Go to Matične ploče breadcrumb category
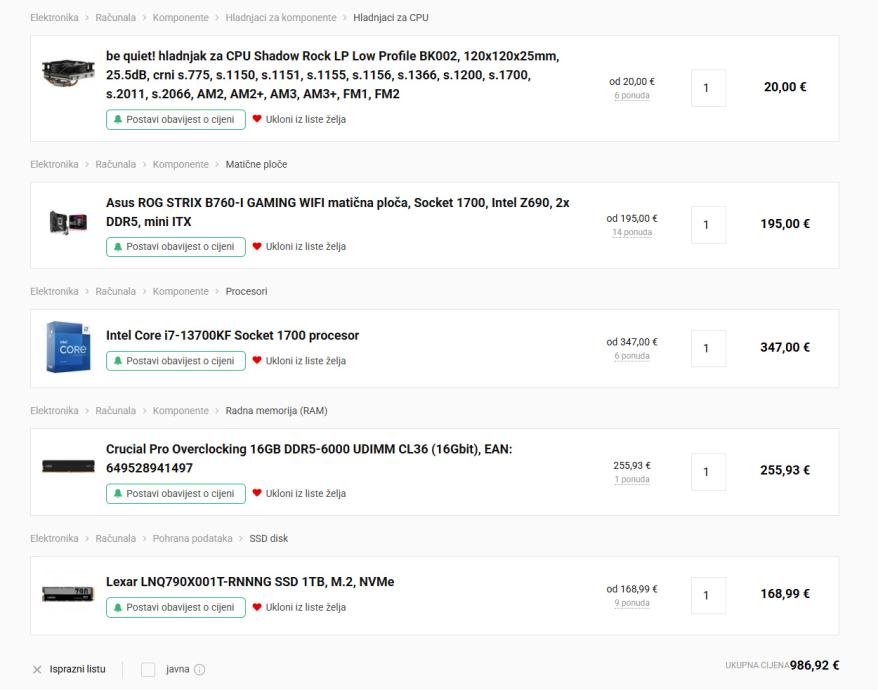Image resolution: width=878 pixels, height=690 pixels. (x=256, y=164)
